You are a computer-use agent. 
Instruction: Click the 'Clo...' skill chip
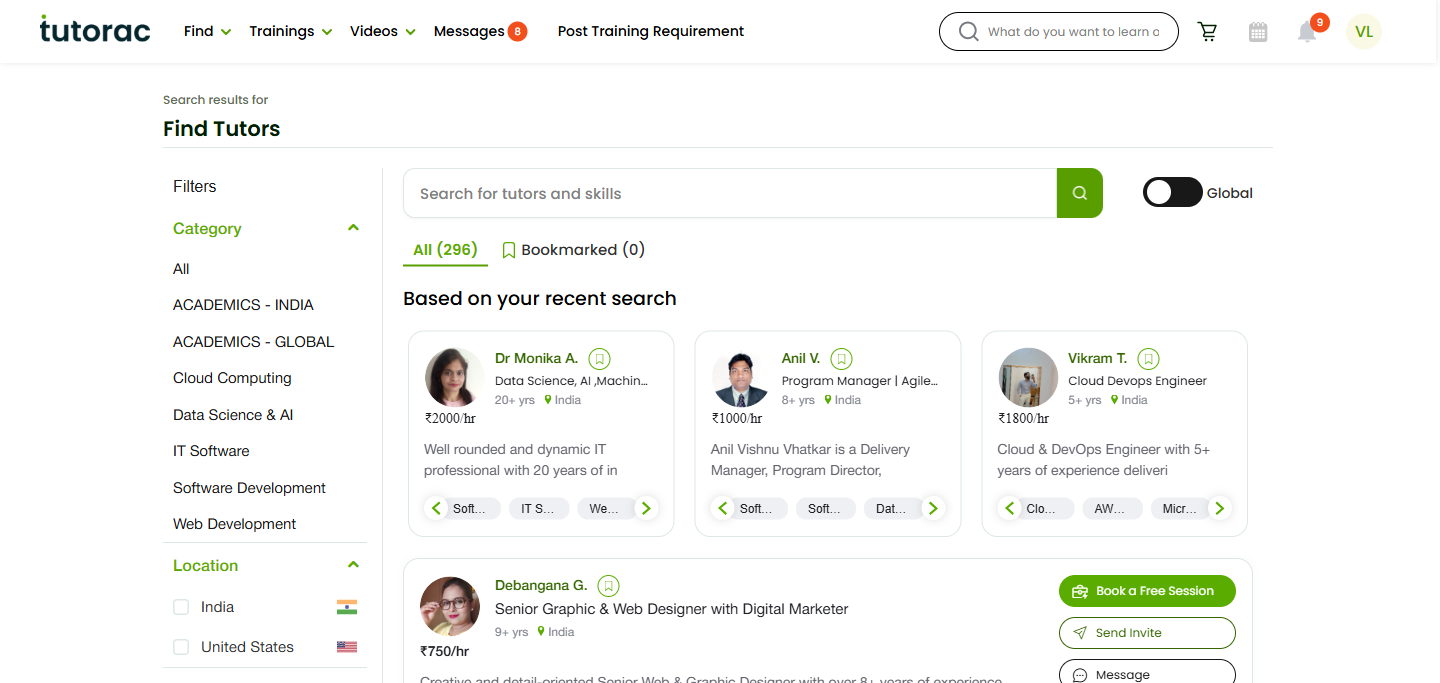coord(1044,509)
